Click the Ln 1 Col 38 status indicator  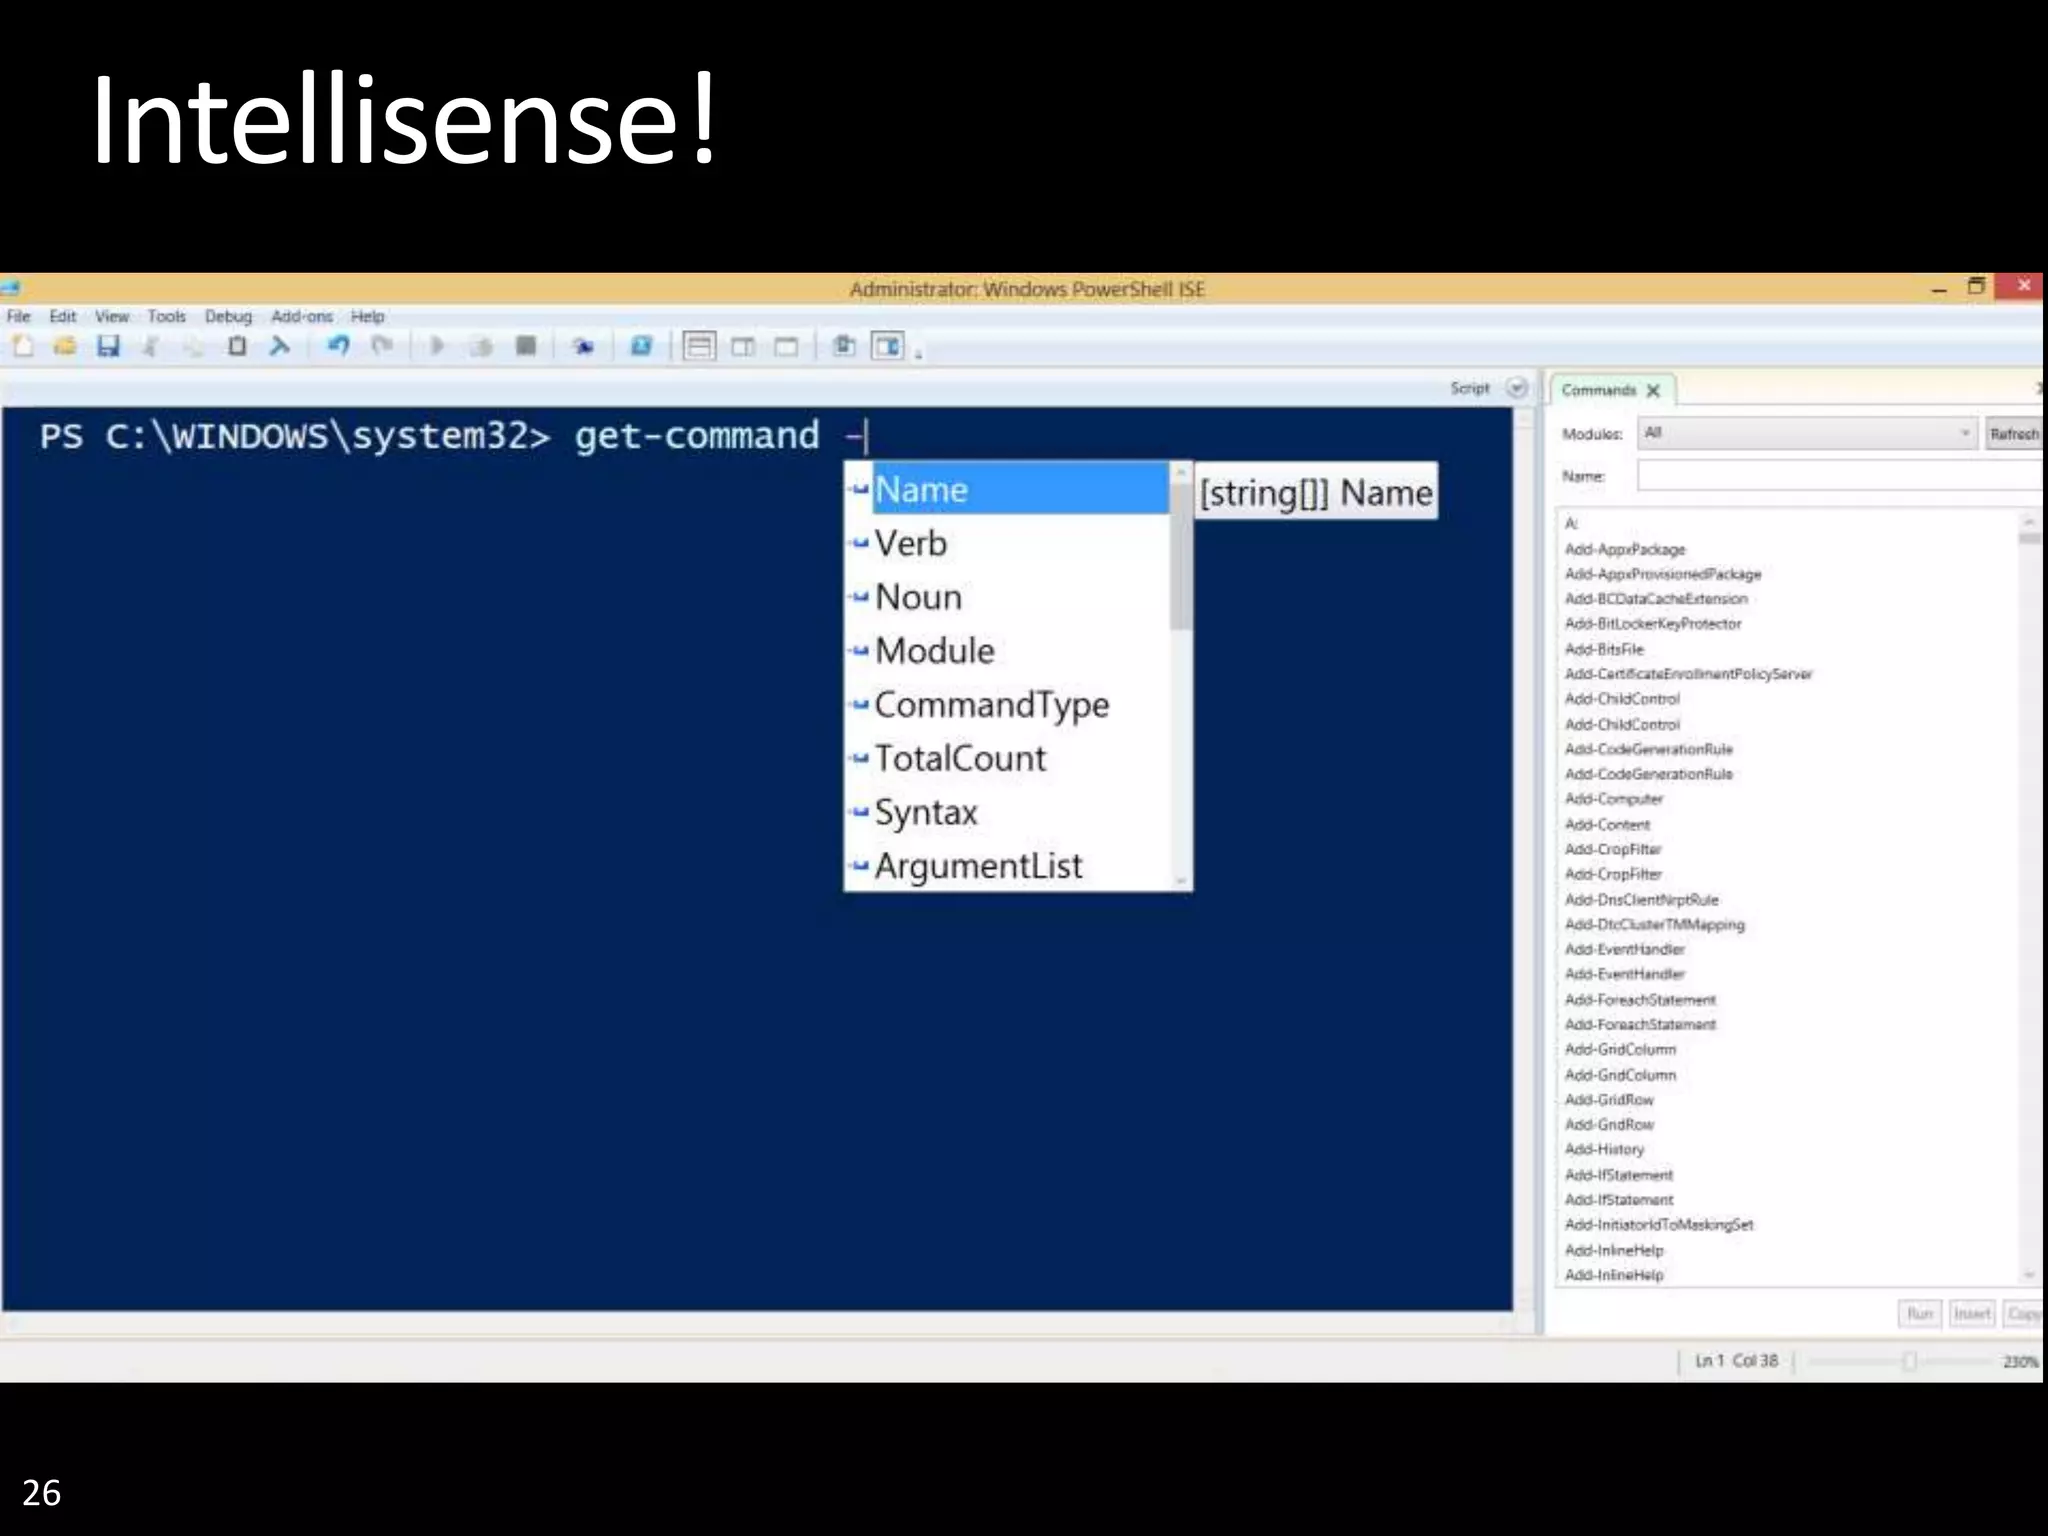coord(1737,1361)
